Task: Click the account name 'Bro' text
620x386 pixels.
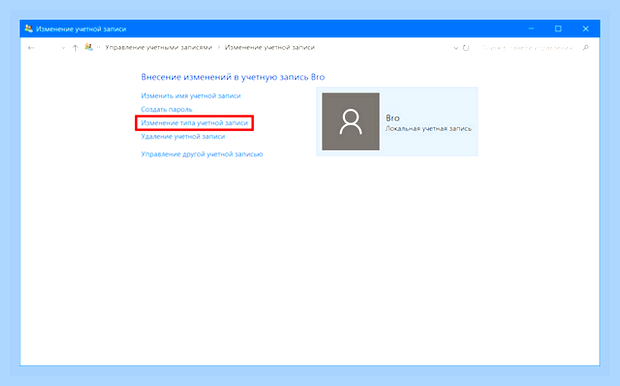Action: point(393,118)
